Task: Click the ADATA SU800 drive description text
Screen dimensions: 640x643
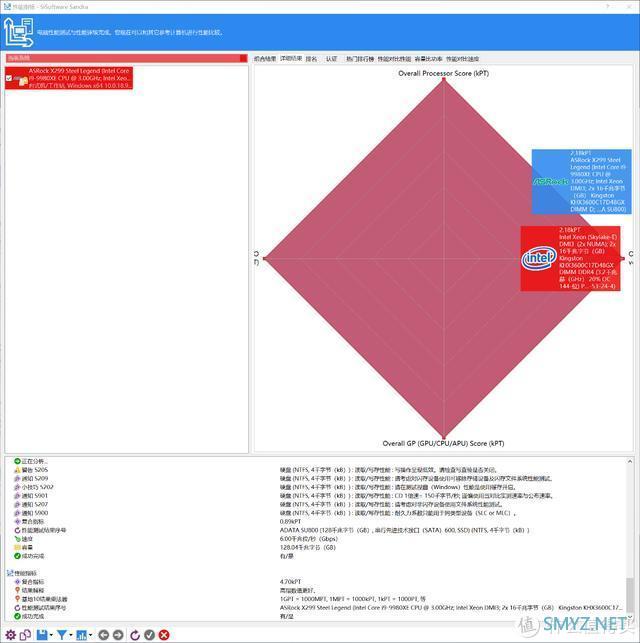Action: point(405,530)
